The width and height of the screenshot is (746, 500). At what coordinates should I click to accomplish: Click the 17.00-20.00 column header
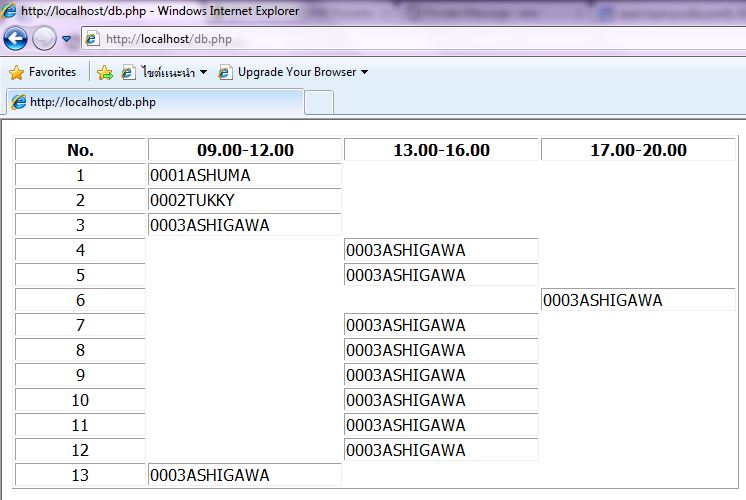point(638,150)
